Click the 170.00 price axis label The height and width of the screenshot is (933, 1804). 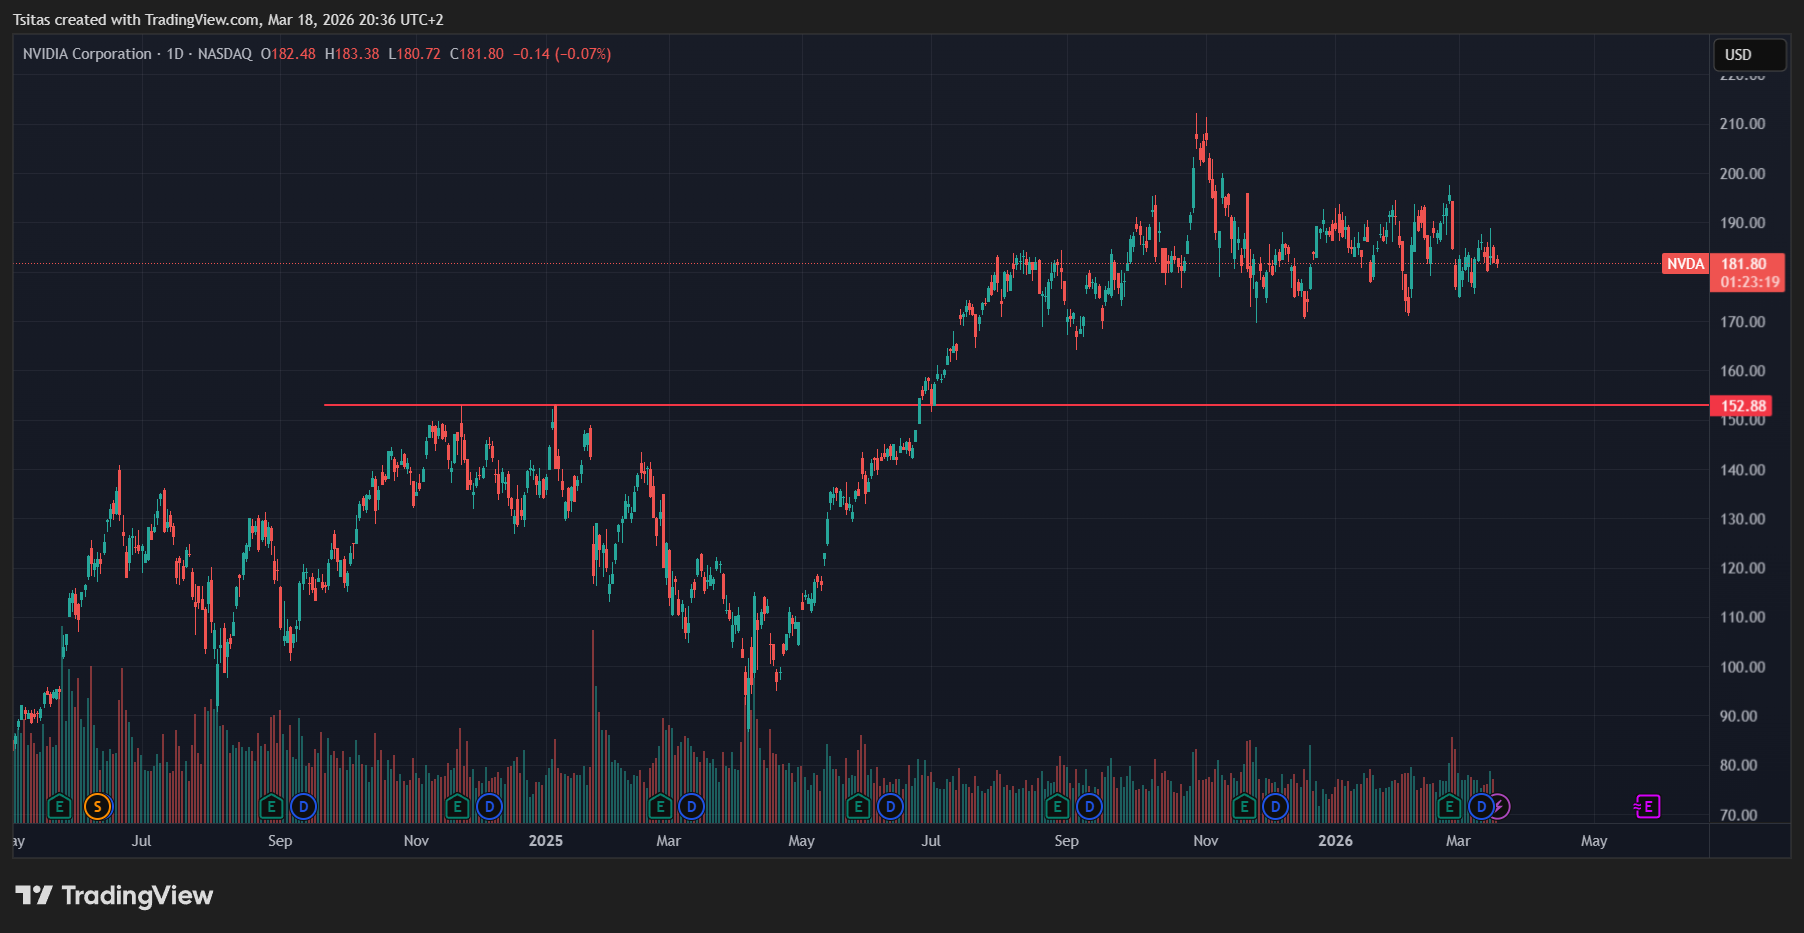coord(1742,322)
